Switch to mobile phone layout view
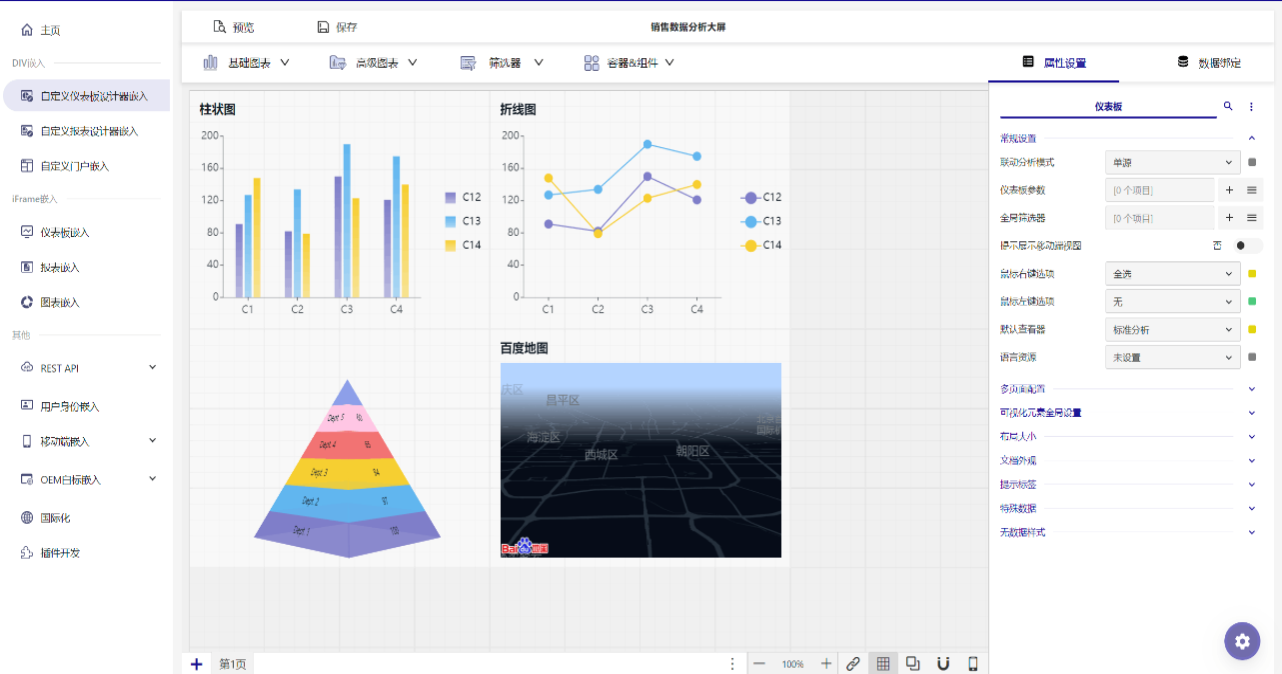1282x674 pixels. [973, 663]
